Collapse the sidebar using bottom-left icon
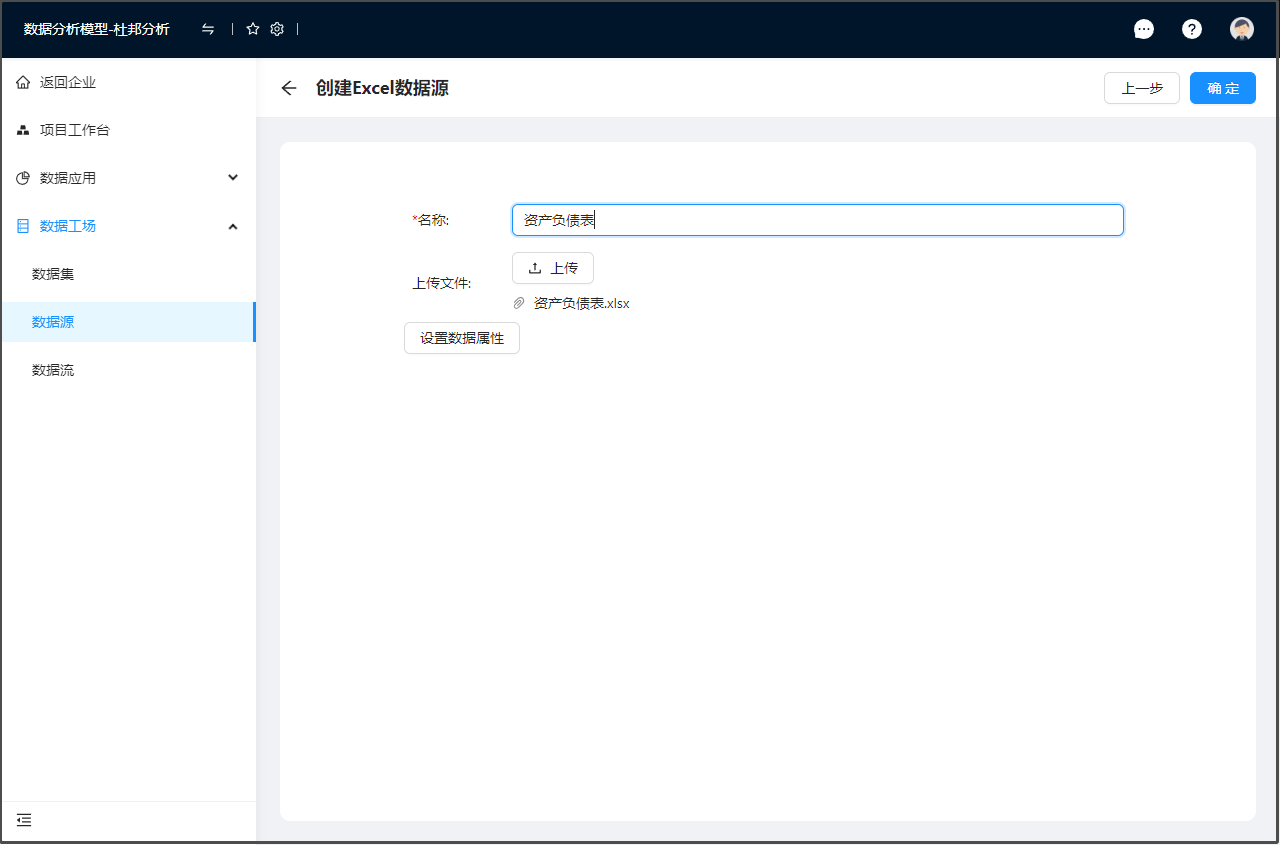Viewport: 1280px width, 845px height. [23, 820]
